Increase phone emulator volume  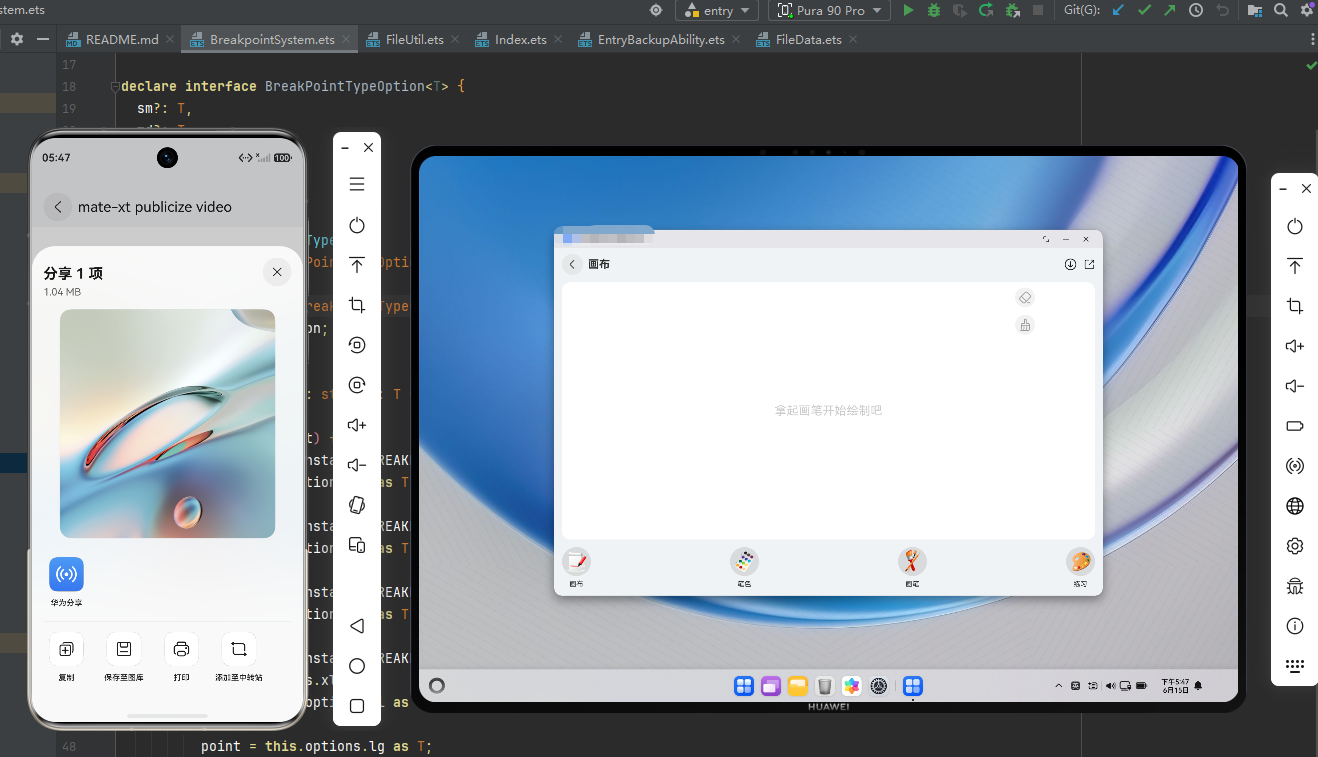point(357,425)
